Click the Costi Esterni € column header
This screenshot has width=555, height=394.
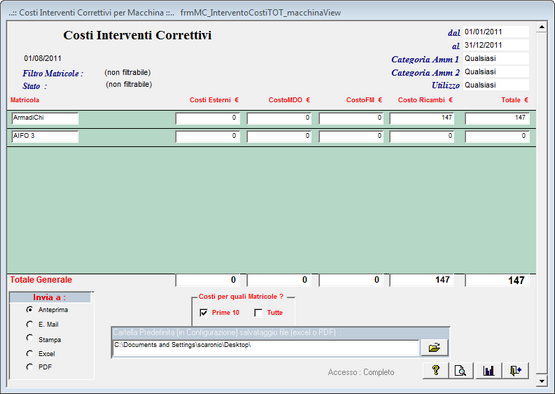pos(214,100)
